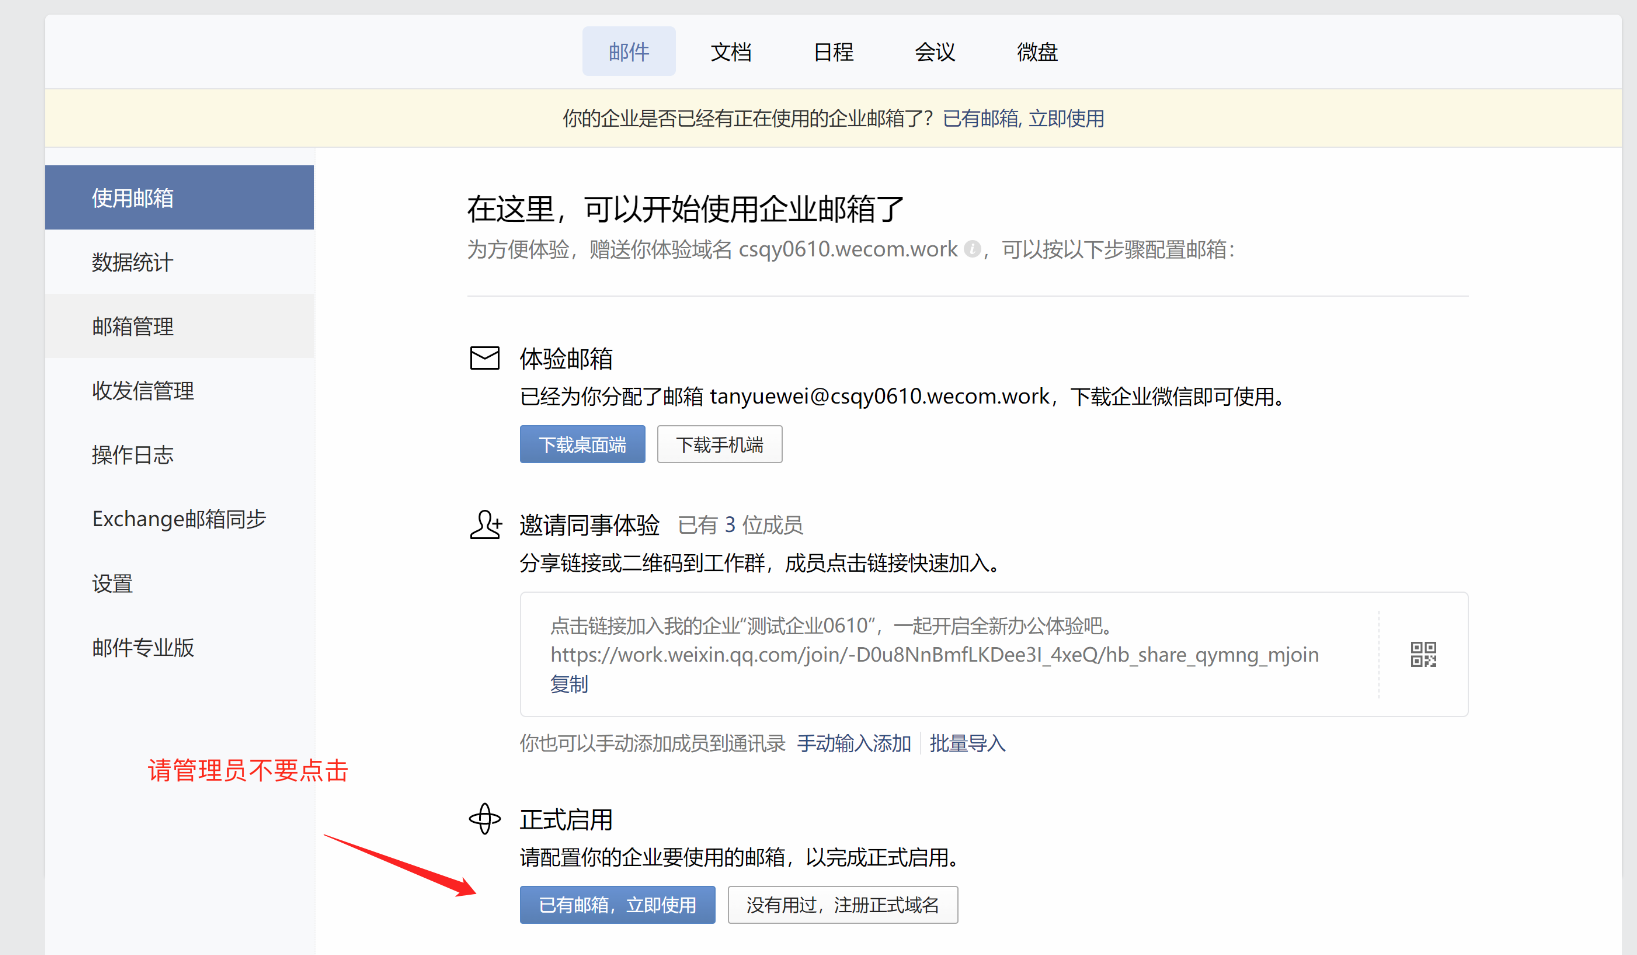The width and height of the screenshot is (1637, 955).
Task: Click the 手动输入添加 link
Action: click(x=854, y=743)
